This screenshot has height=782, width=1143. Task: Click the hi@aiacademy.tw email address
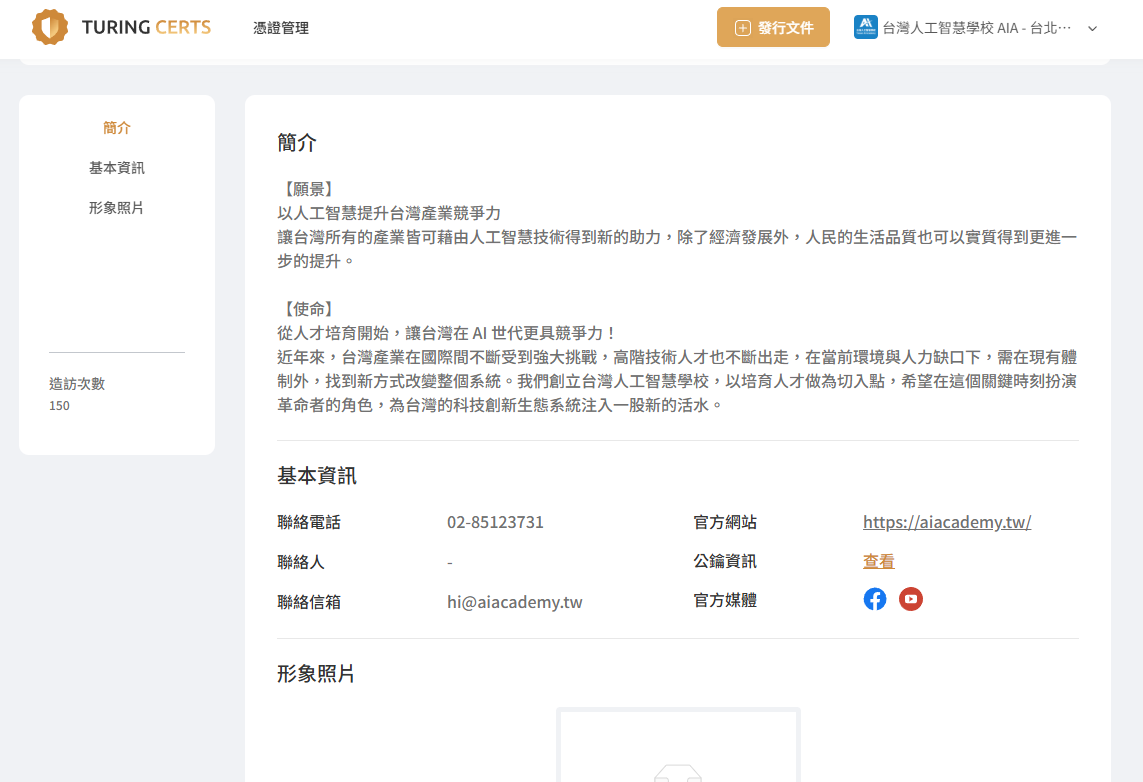click(x=514, y=602)
